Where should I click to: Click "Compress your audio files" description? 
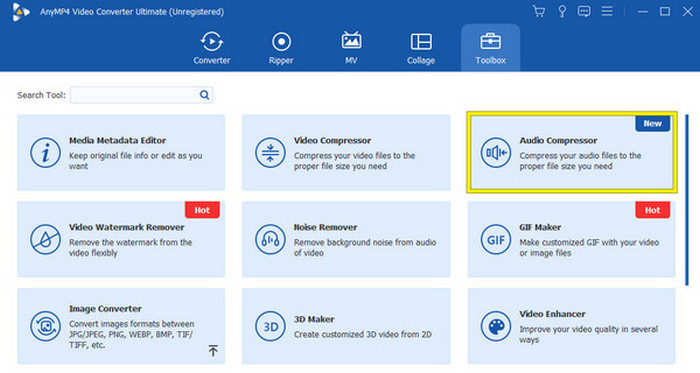(580, 161)
